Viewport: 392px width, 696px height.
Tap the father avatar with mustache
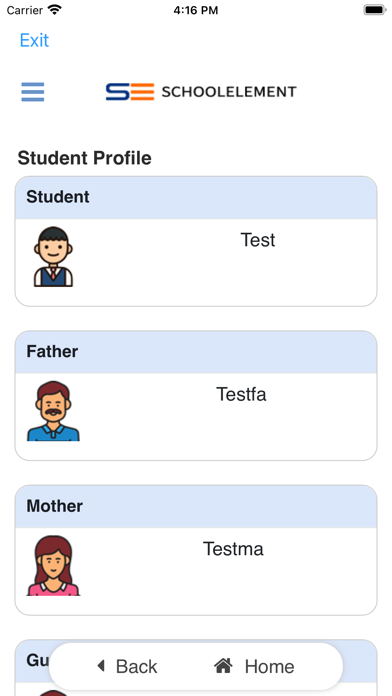pos(53,411)
